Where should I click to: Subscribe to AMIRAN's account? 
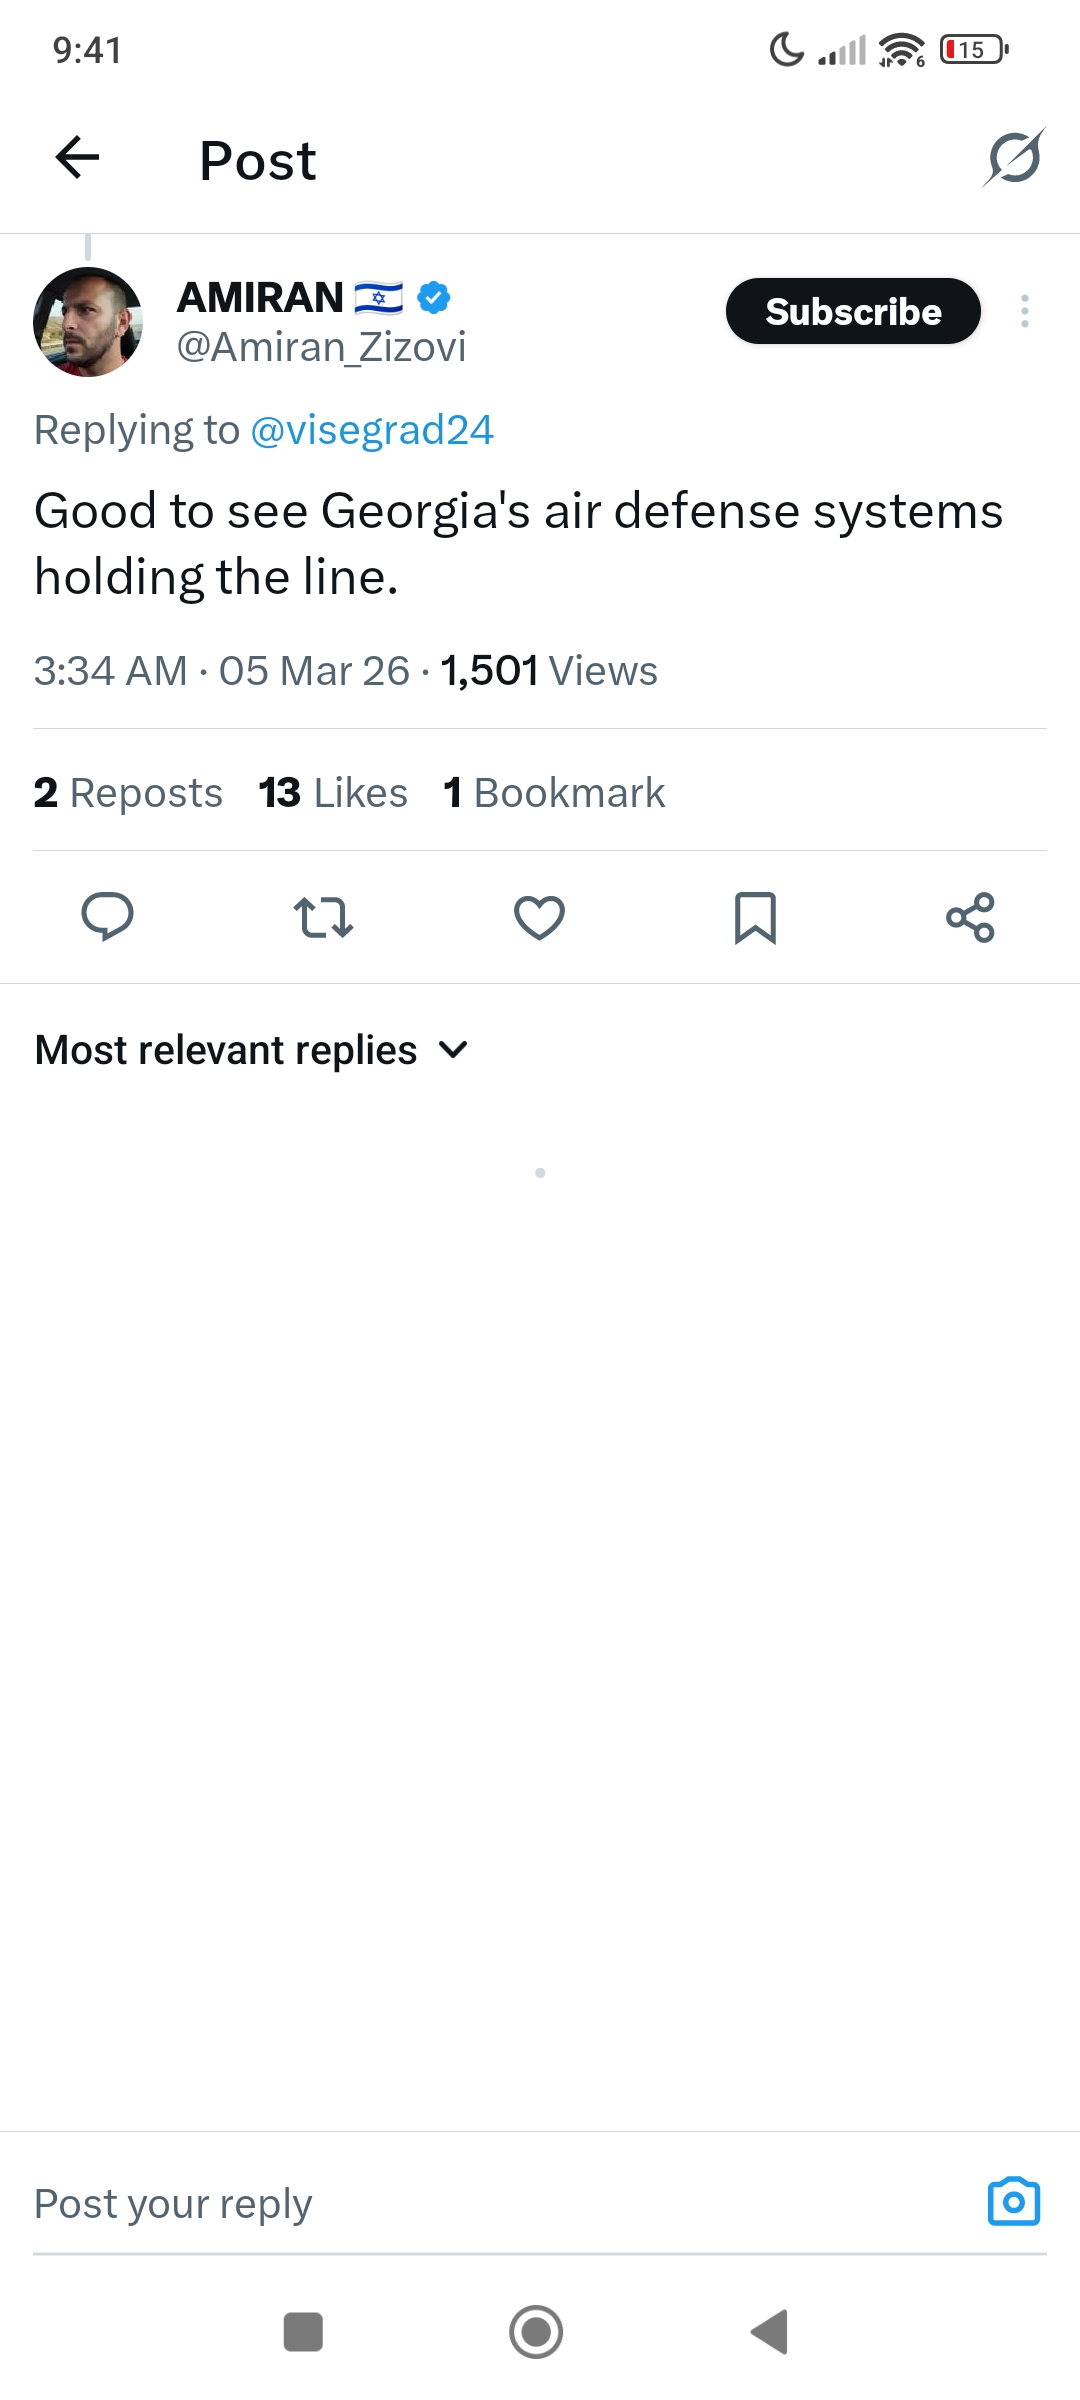tap(852, 311)
